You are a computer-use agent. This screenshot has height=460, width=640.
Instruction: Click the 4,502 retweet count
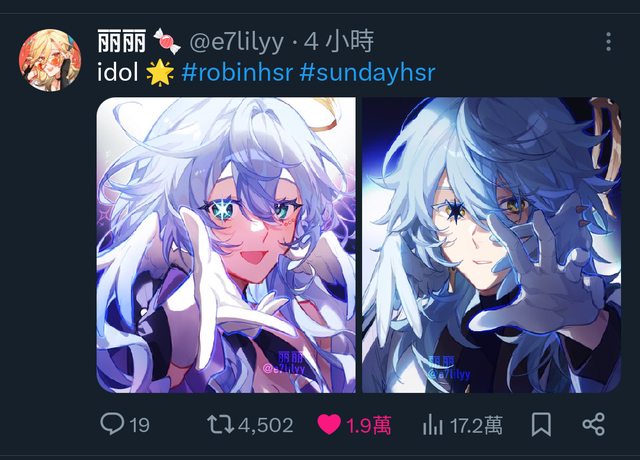click(x=266, y=425)
